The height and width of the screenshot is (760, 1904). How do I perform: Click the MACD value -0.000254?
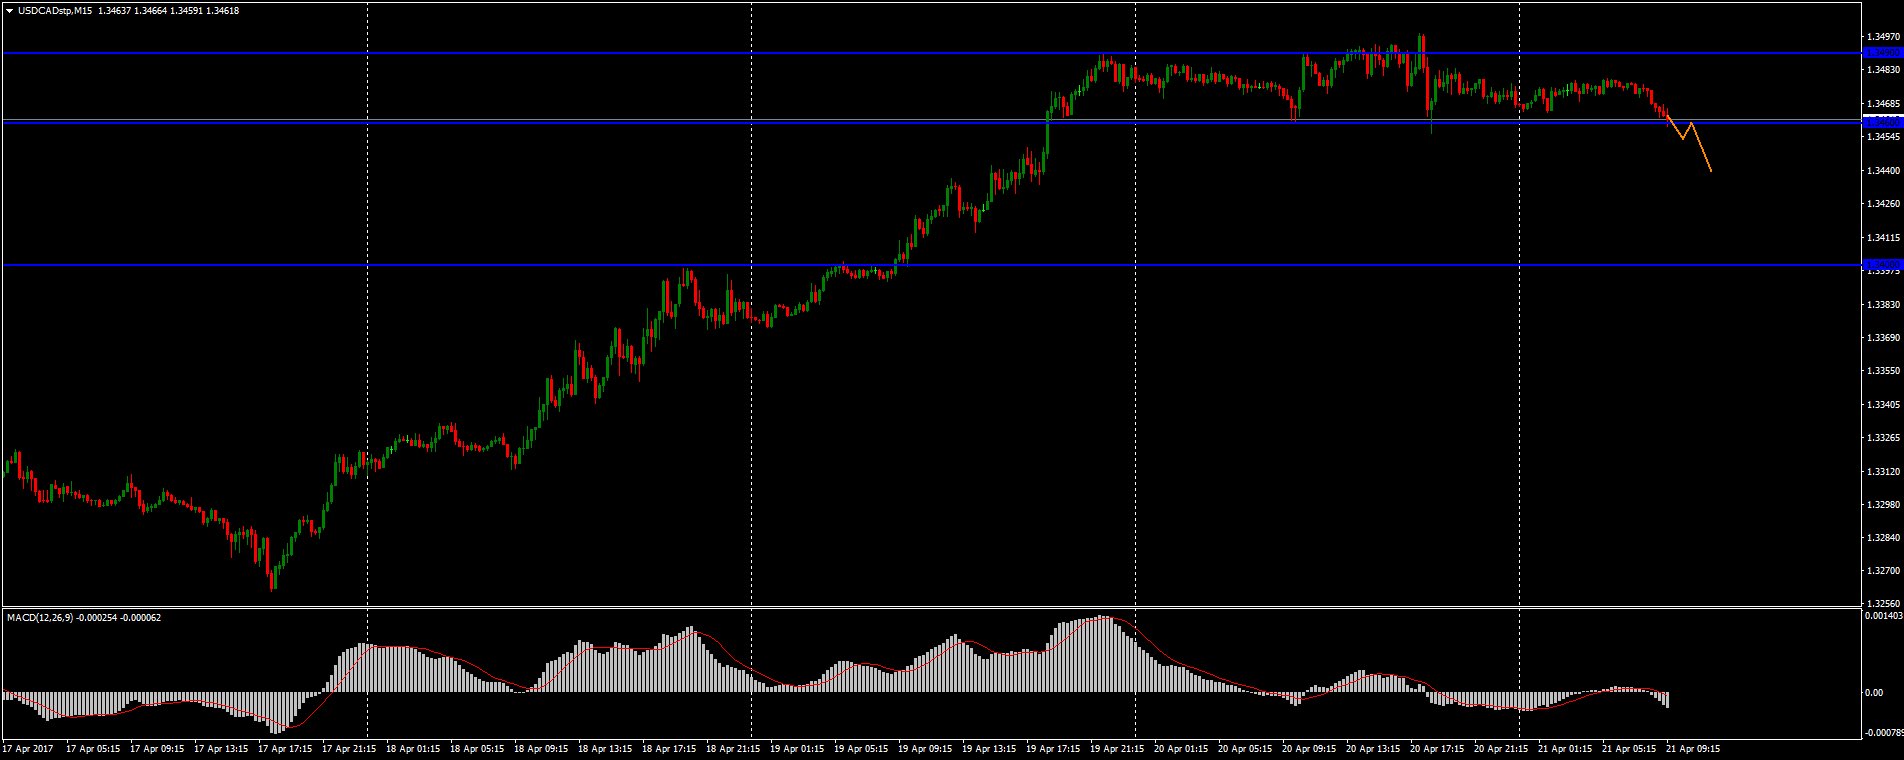pyautogui.click(x=96, y=617)
